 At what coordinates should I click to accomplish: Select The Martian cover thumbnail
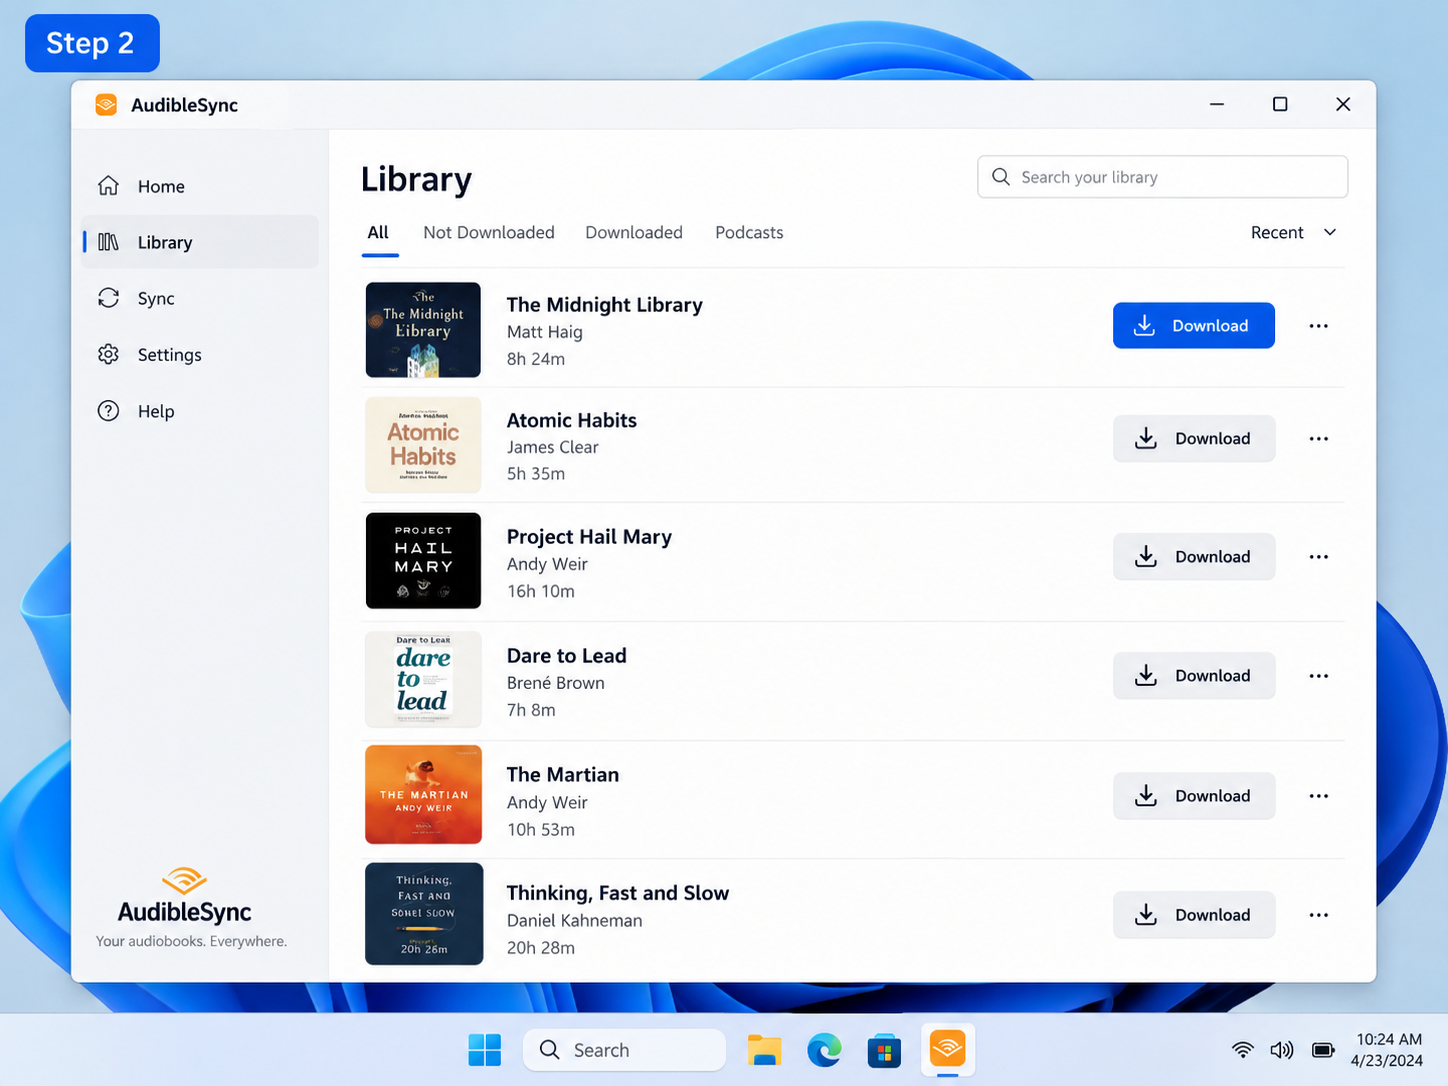[423, 794]
